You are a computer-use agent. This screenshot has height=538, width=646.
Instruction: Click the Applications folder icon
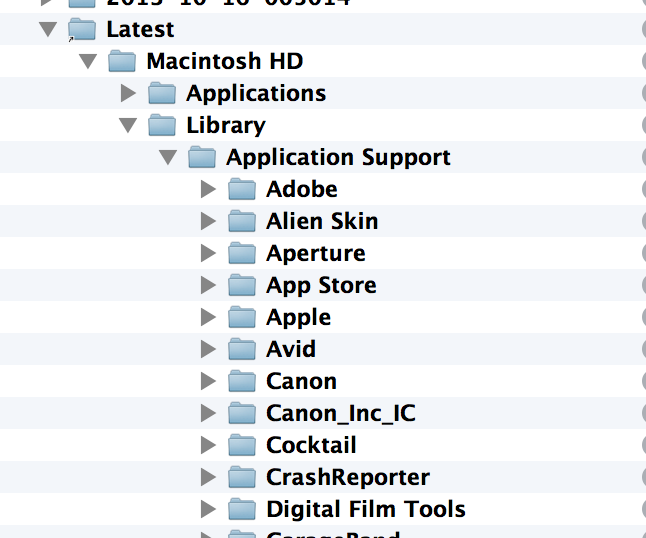(x=162, y=93)
